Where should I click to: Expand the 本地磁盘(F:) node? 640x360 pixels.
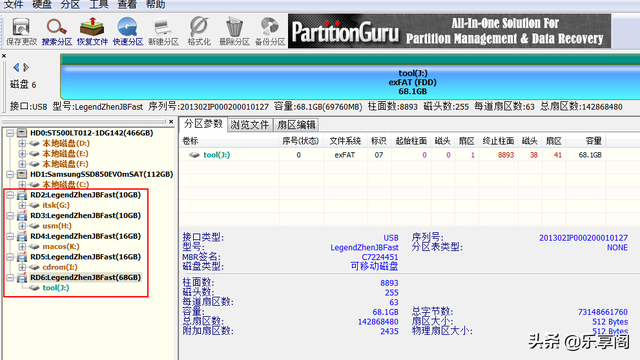coord(22,164)
